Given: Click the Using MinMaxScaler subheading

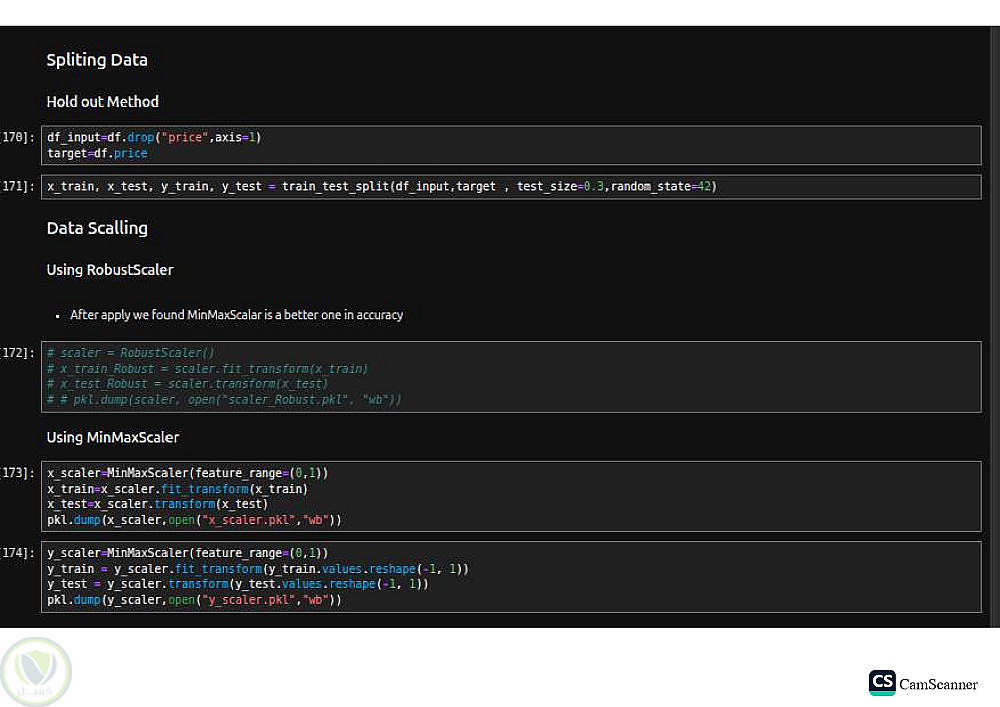Looking at the screenshot, I should click(x=113, y=437).
